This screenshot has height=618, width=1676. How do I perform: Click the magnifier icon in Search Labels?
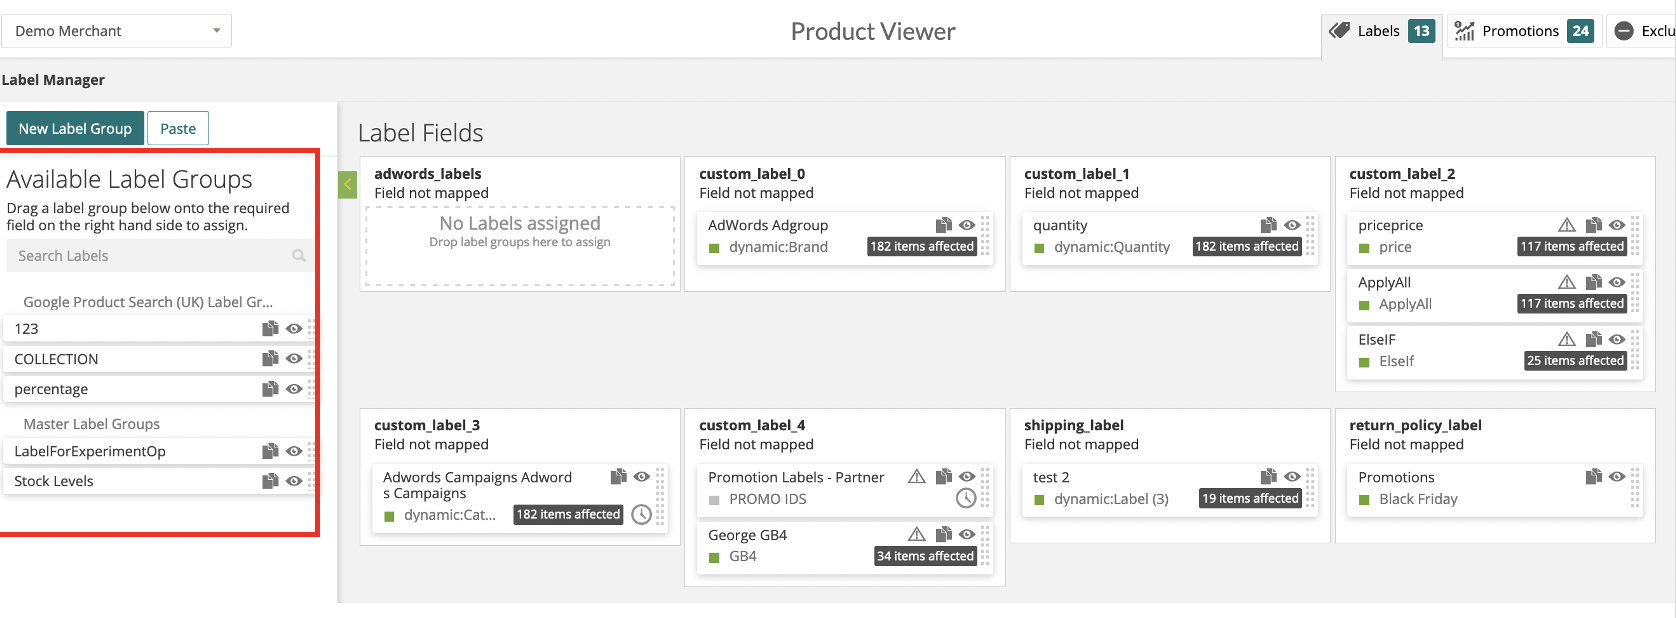point(298,256)
